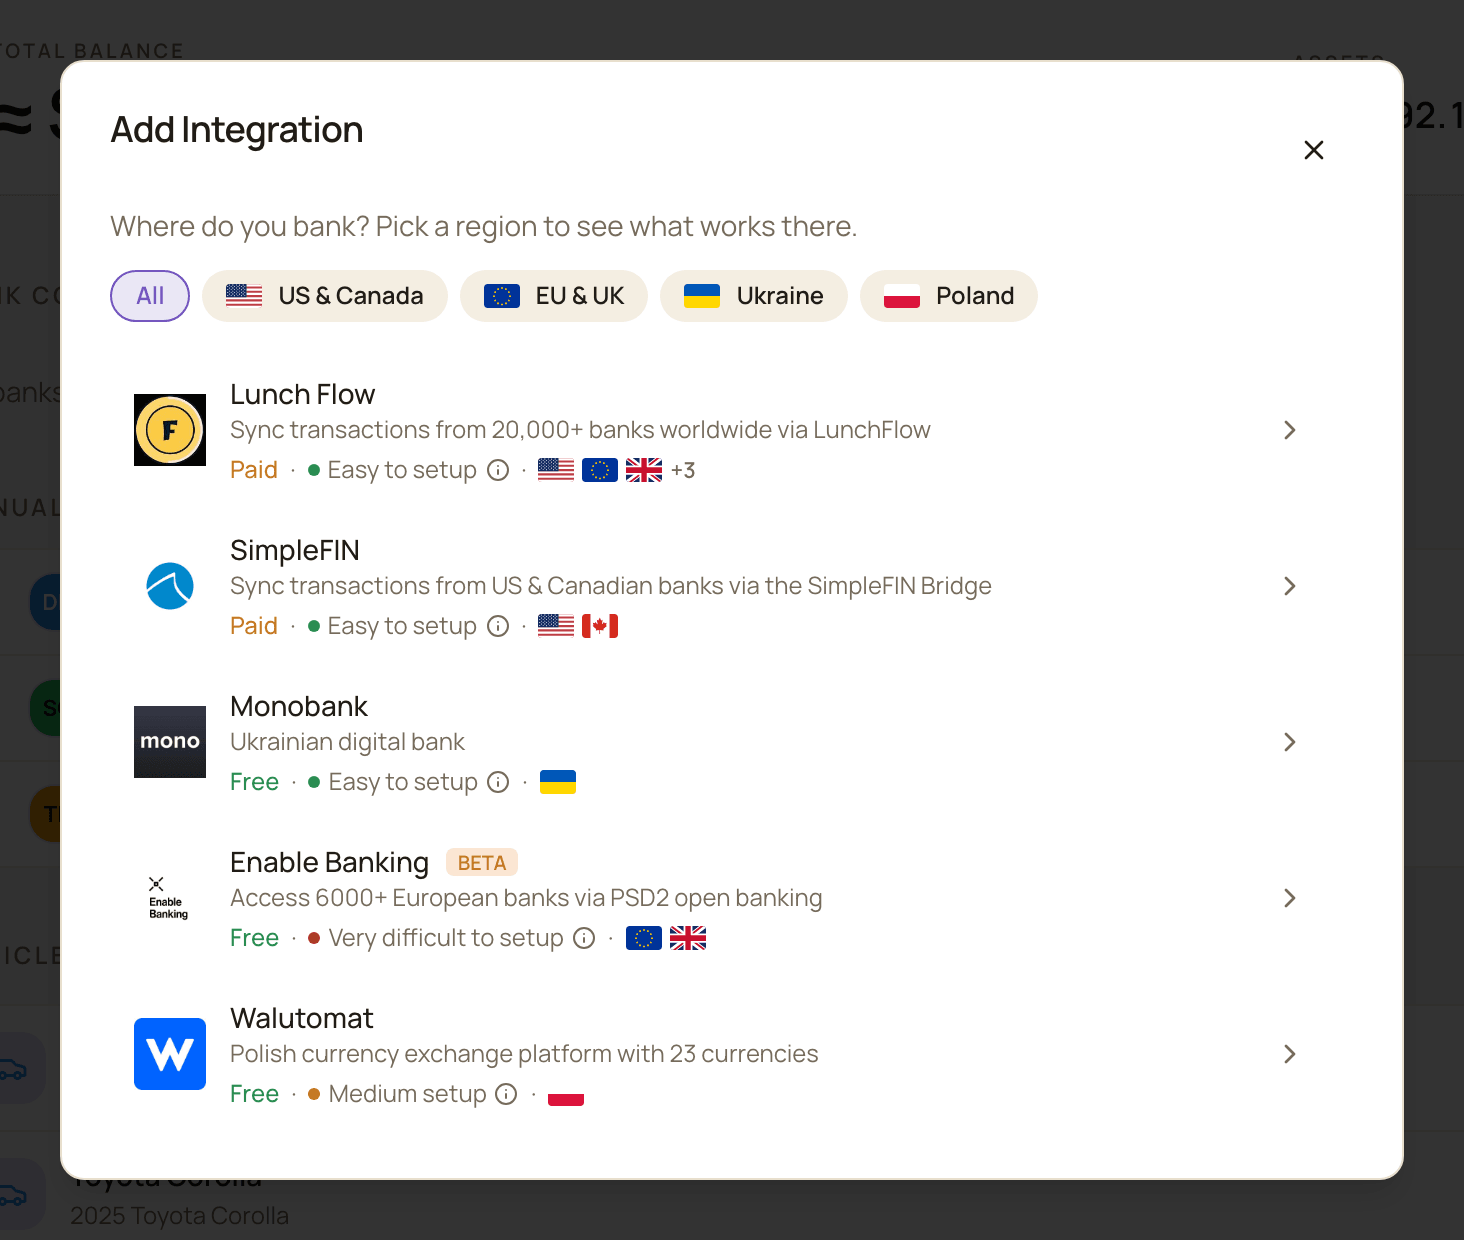1464x1240 pixels.
Task: Select the Lunch Flow title
Action: 303,395
